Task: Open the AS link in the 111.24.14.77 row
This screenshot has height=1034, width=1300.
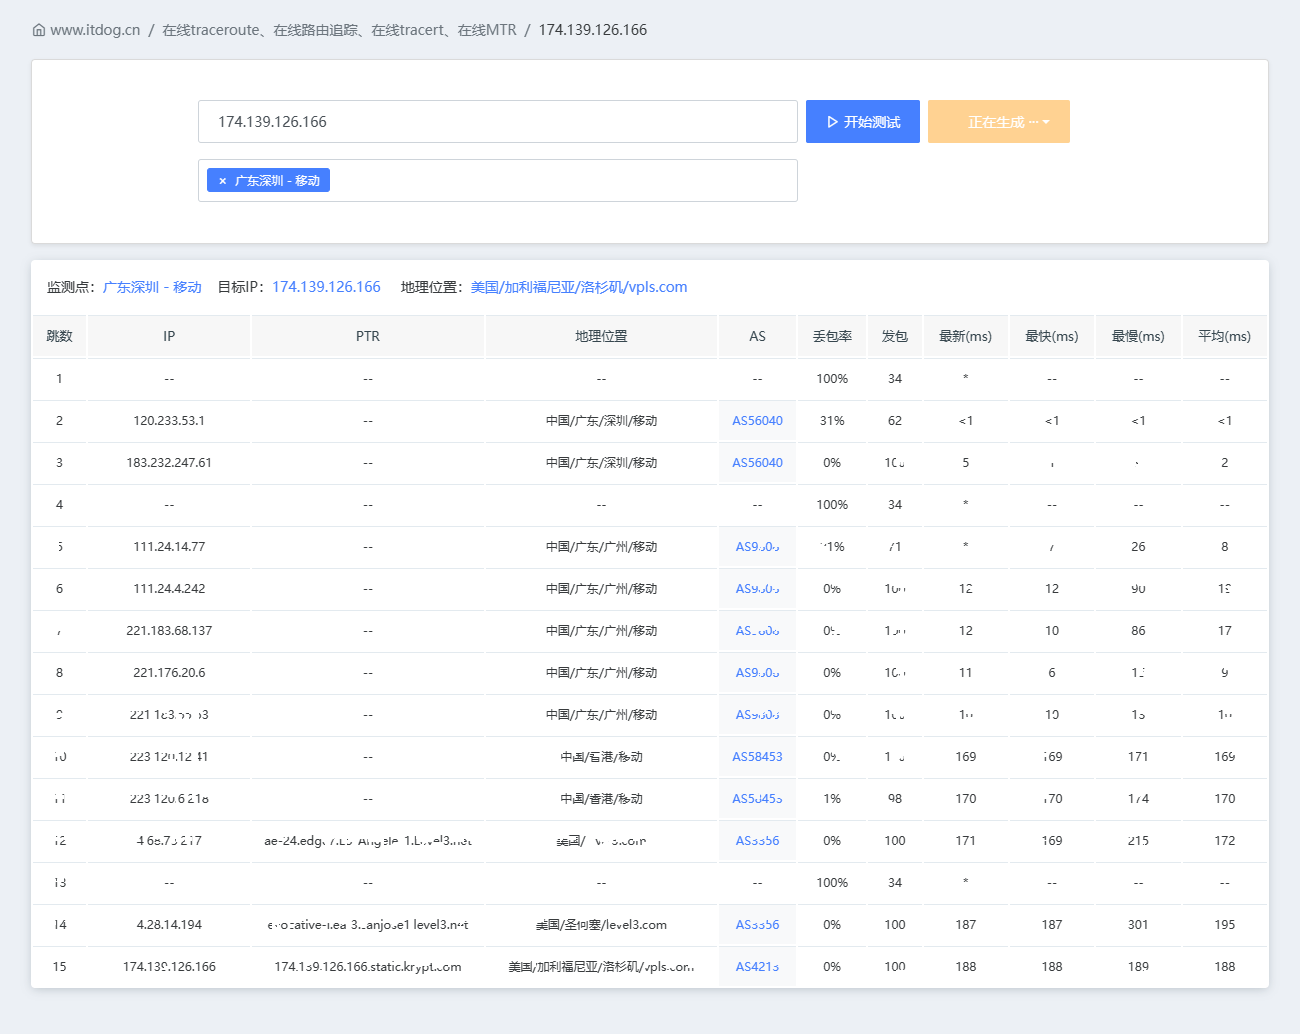Action: tap(757, 547)
